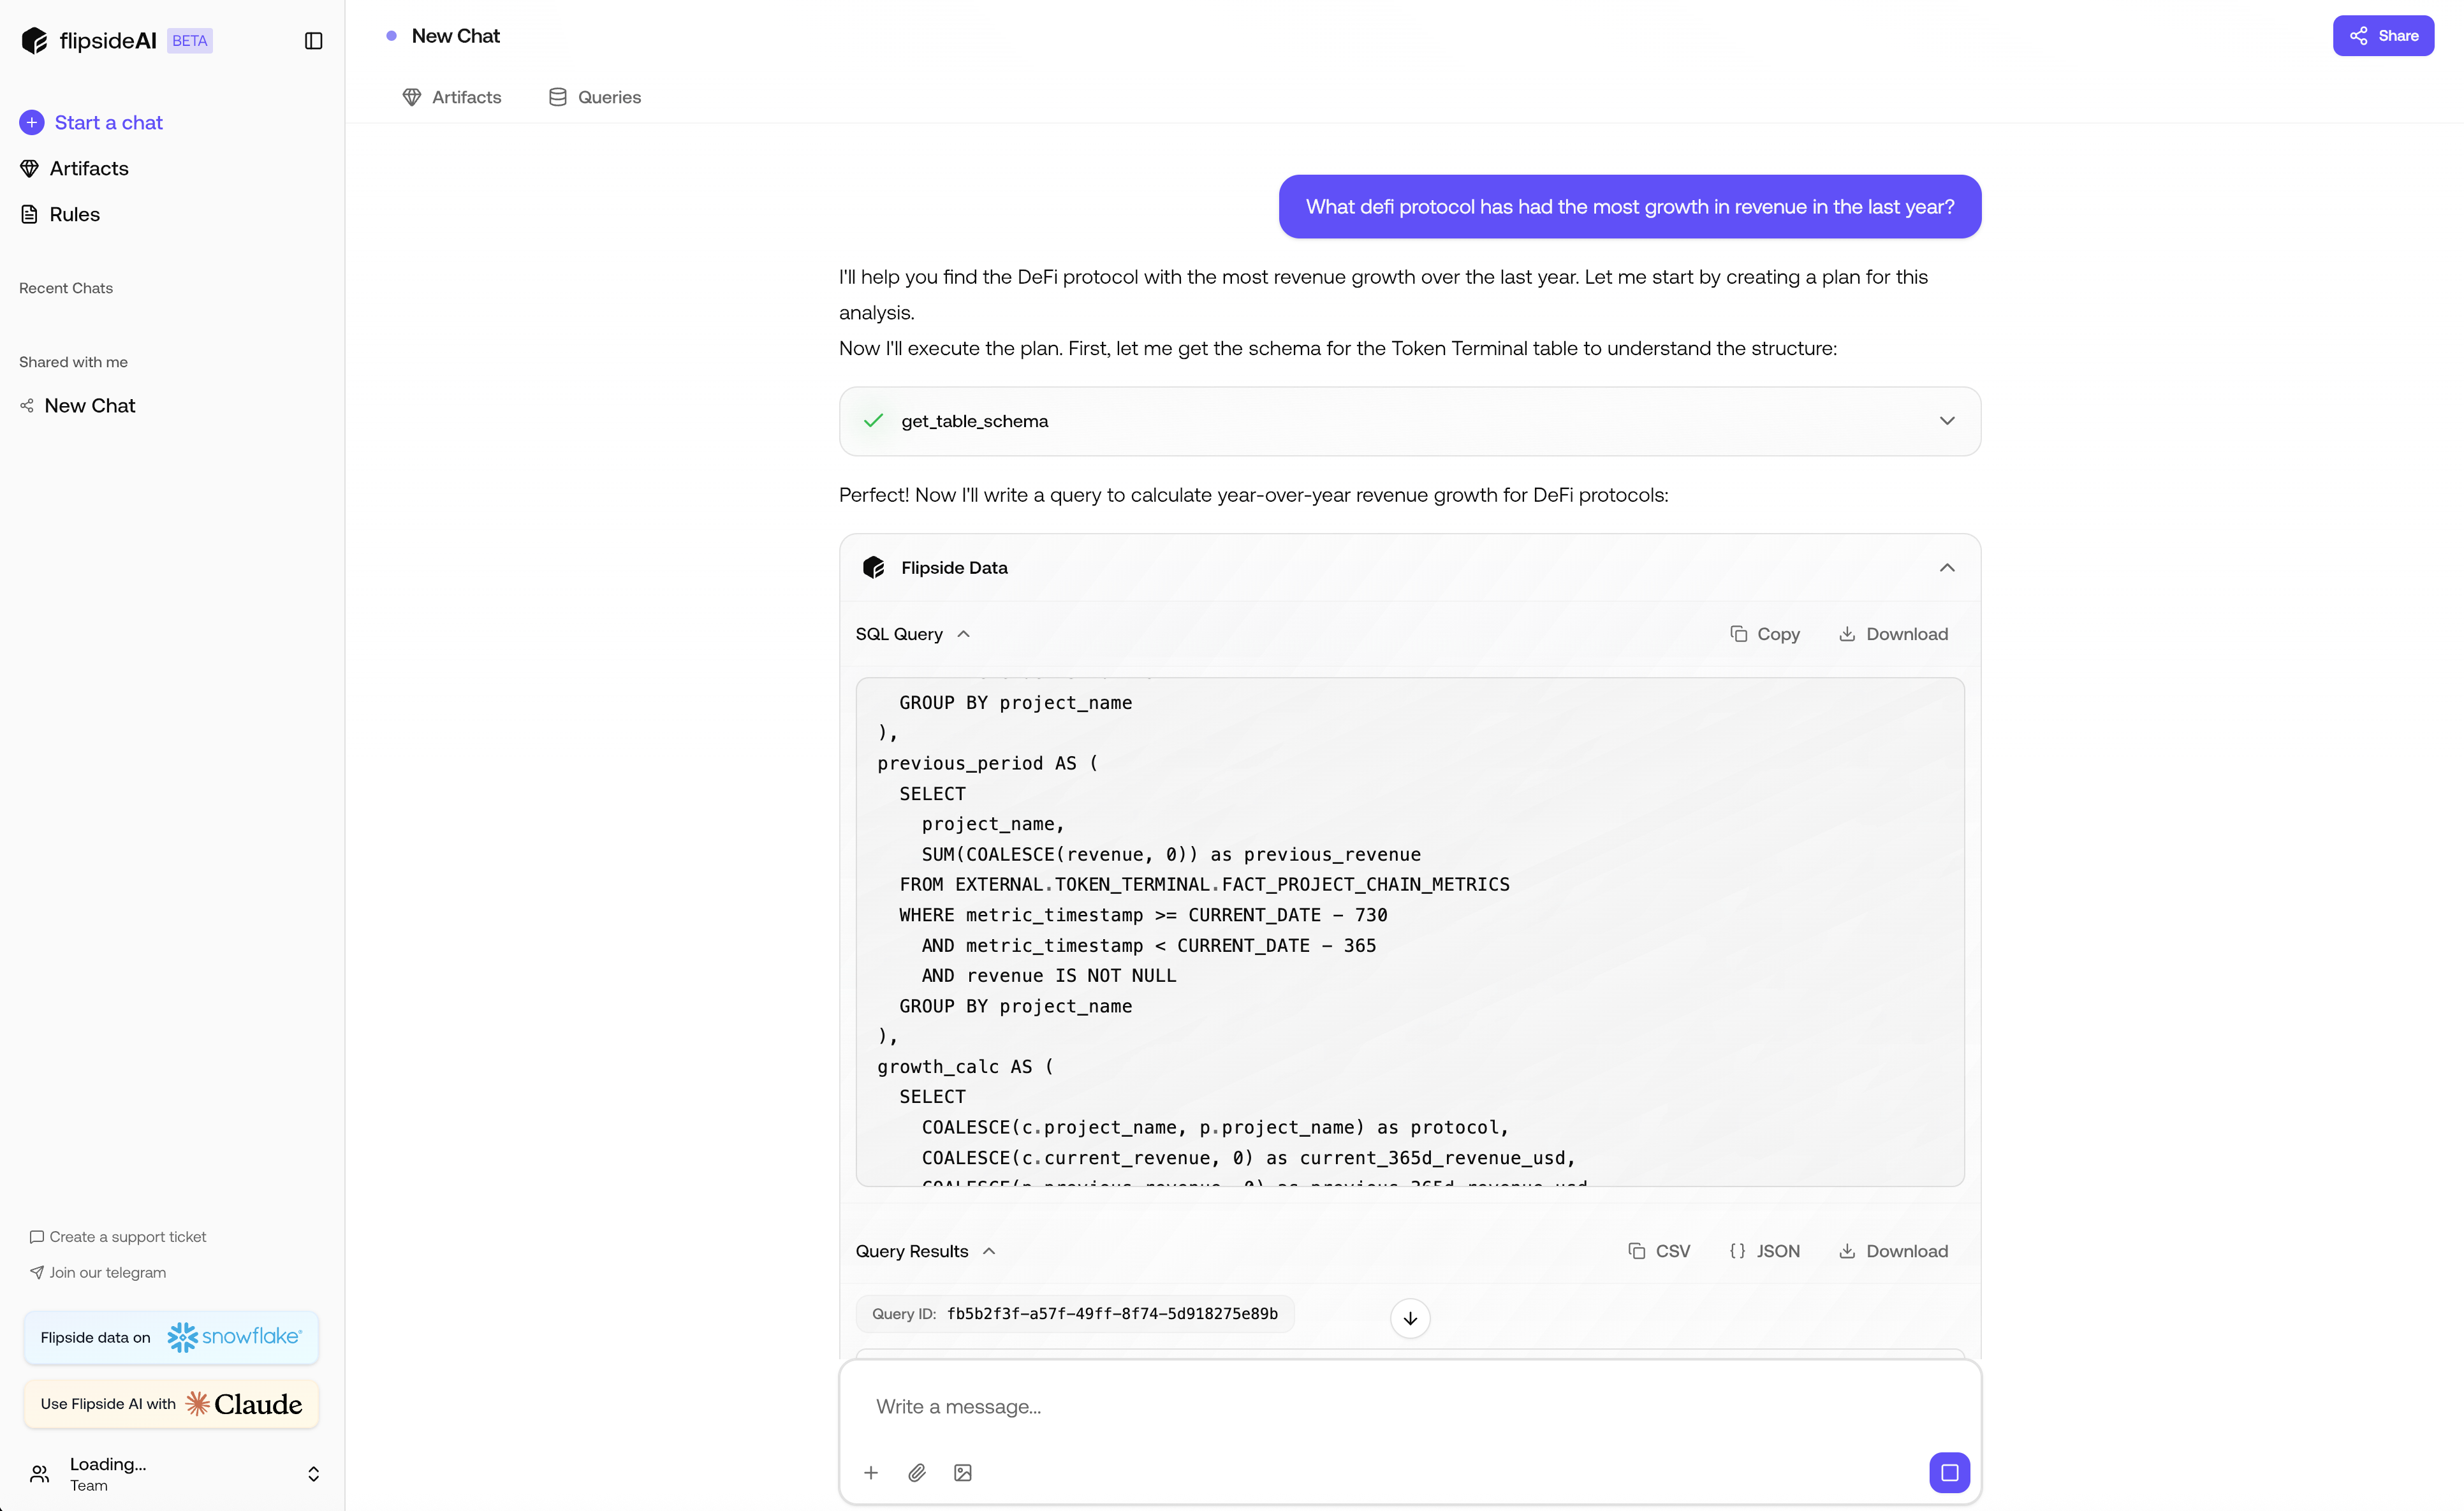
Task: Open Artifacts in the sidebar
Action: point(89,169)
